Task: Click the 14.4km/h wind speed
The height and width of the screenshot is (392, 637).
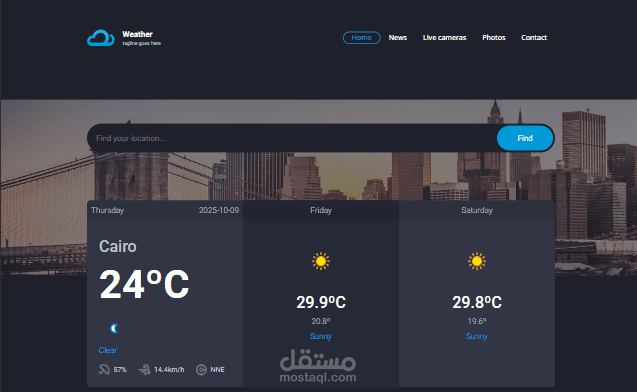Action: point(169,370)
